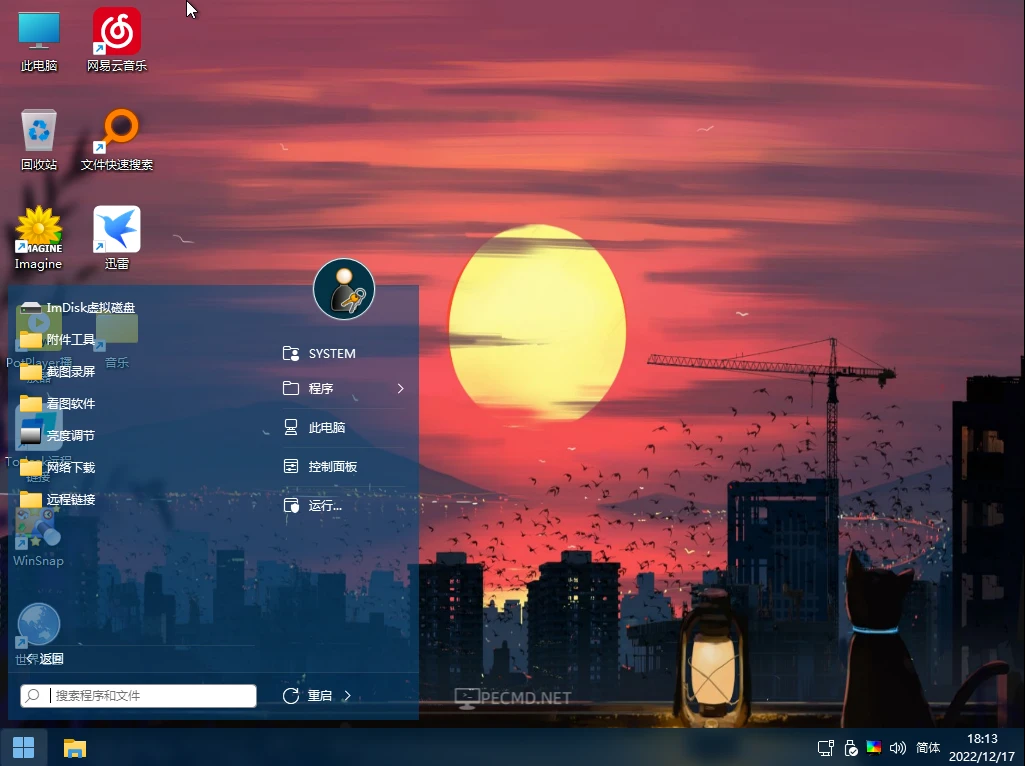Expand the 程序 submenu arrow
The height and width of the screenshot is (766, 1025).
click(400, 388)
